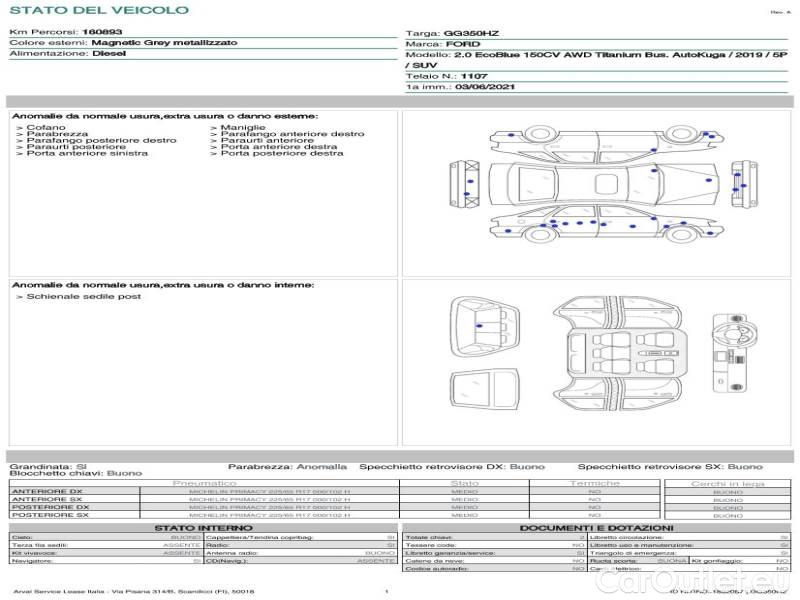800x600 pixels.
Task: Select the Catene da neve row
Action: click(x=494, y=561)
